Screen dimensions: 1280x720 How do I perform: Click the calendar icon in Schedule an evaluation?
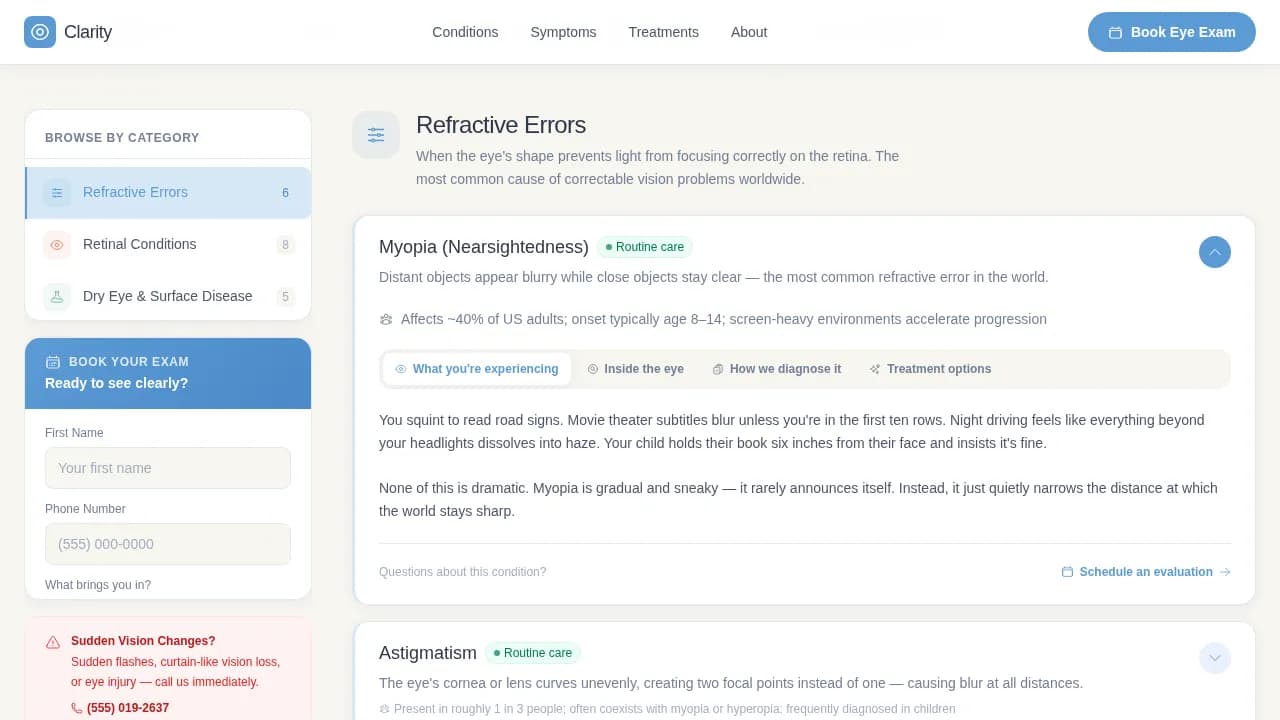pos(1067,572)
